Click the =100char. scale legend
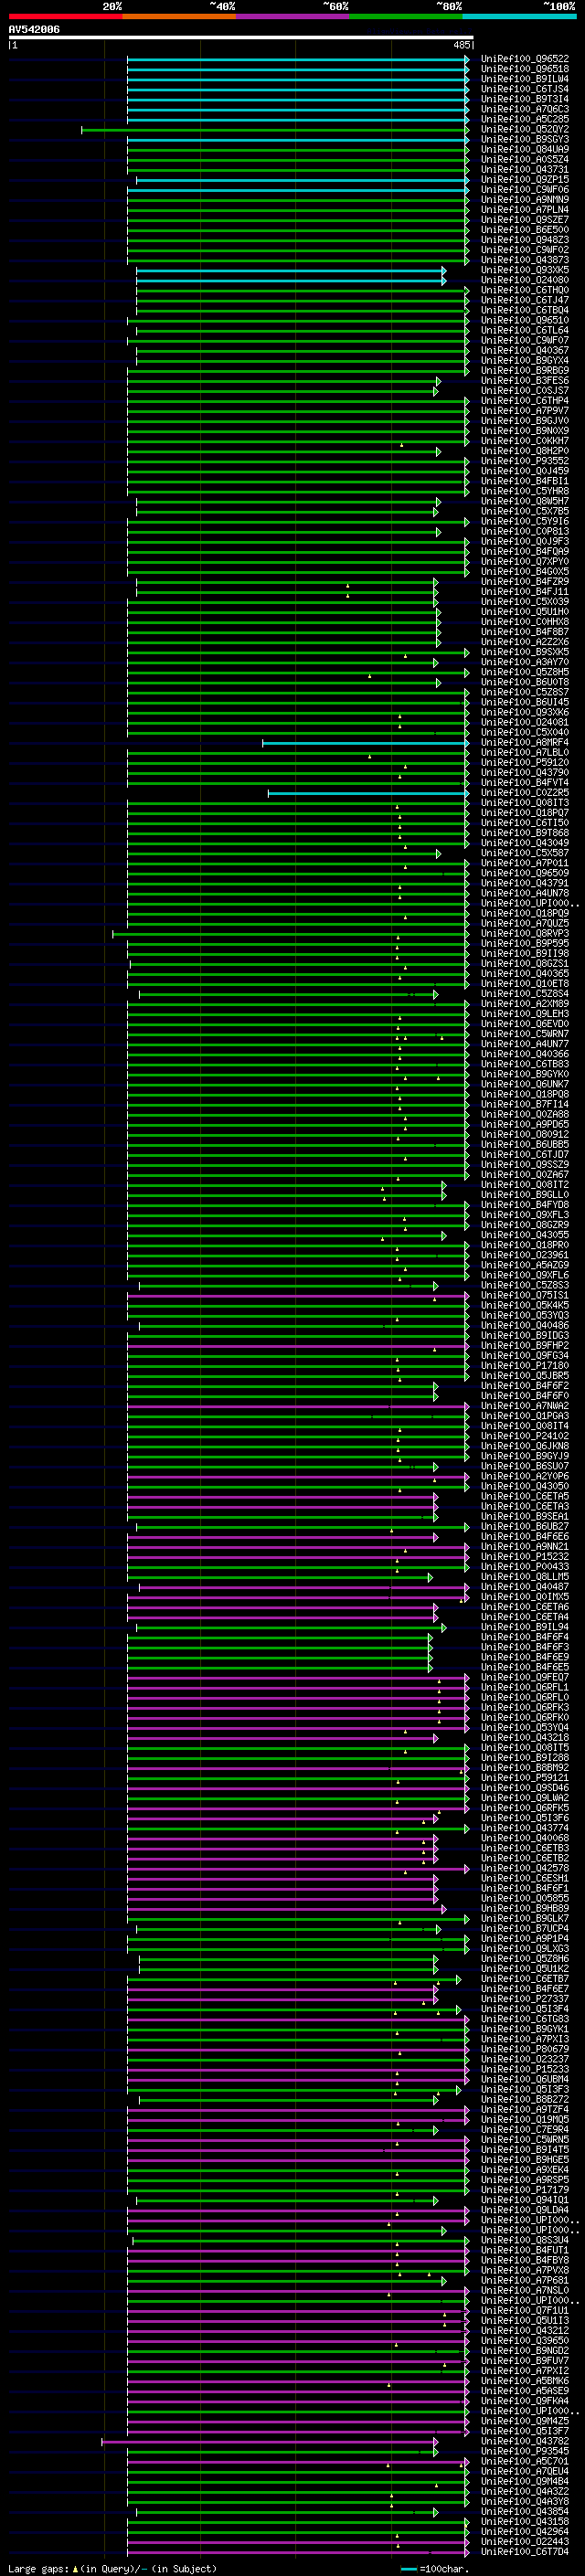This screenshot has height=2576, width=585. coord(436,2569)
